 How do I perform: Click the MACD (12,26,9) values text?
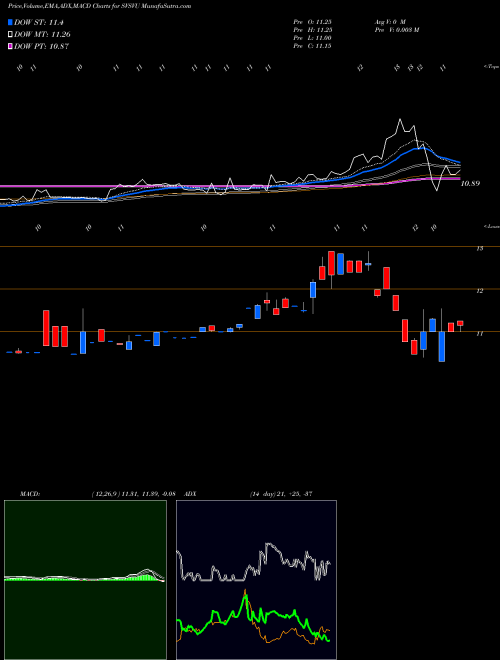133,494
